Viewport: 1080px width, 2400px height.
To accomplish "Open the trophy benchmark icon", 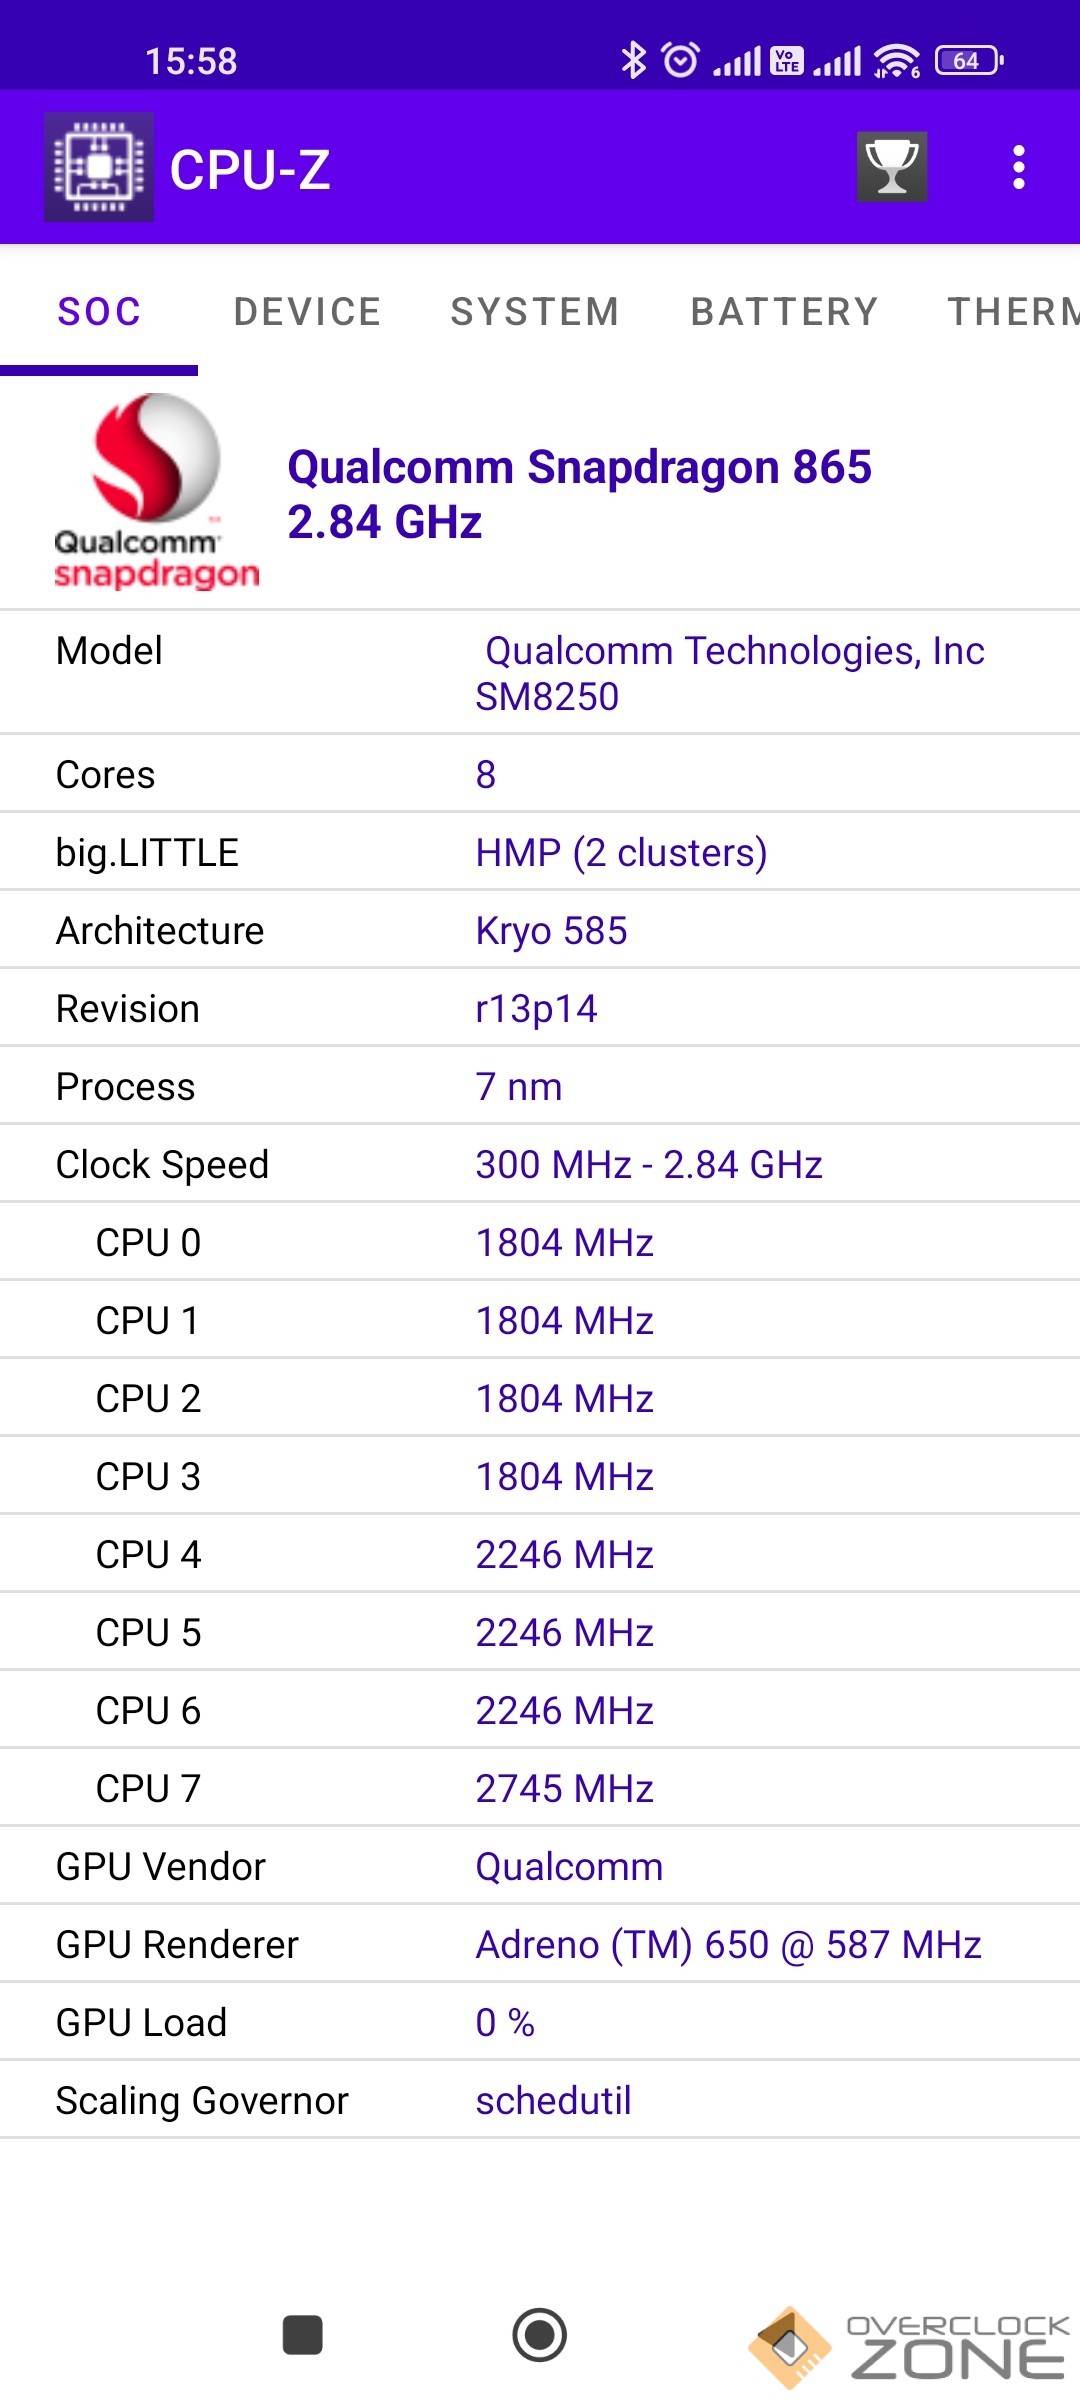I will 892,167.
